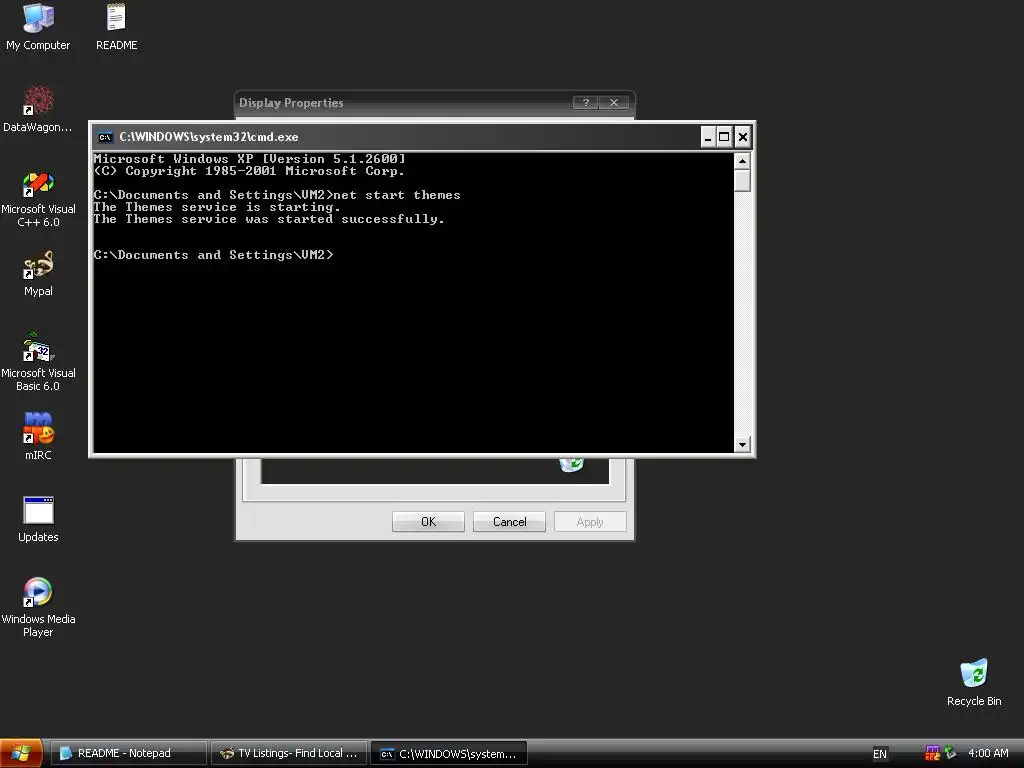The width and height of the screenshot is (1024, 768).
Task: Click the disabled Apply button in Display Properties
Action: pyautogui.click(x=590, y=522)
